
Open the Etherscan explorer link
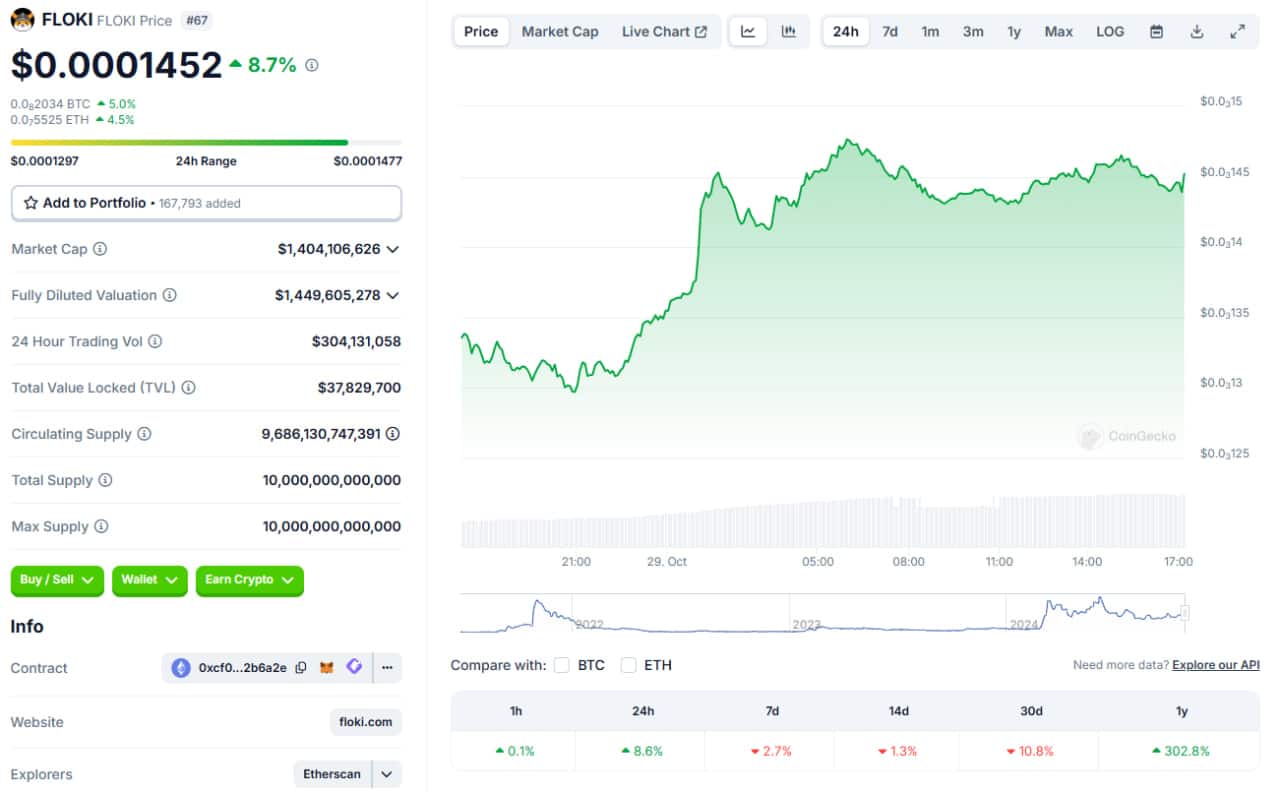[333, 774]
